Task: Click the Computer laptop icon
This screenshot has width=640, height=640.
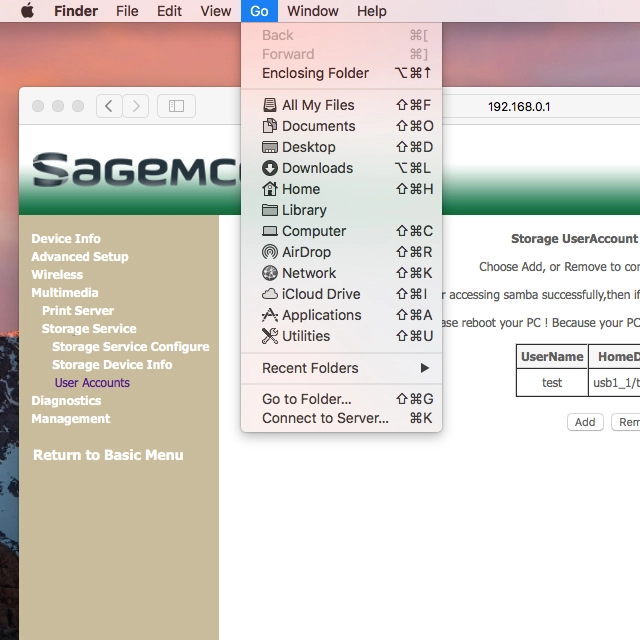Action: 269,231
